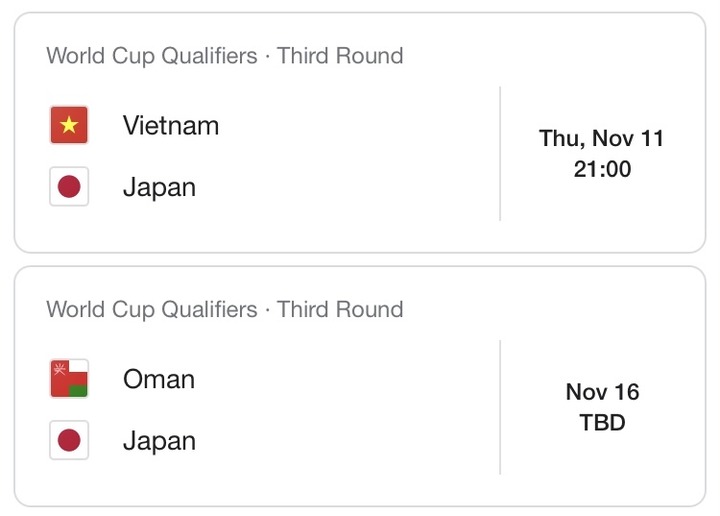Select Japan team name below Vietnam

[159, 187]
